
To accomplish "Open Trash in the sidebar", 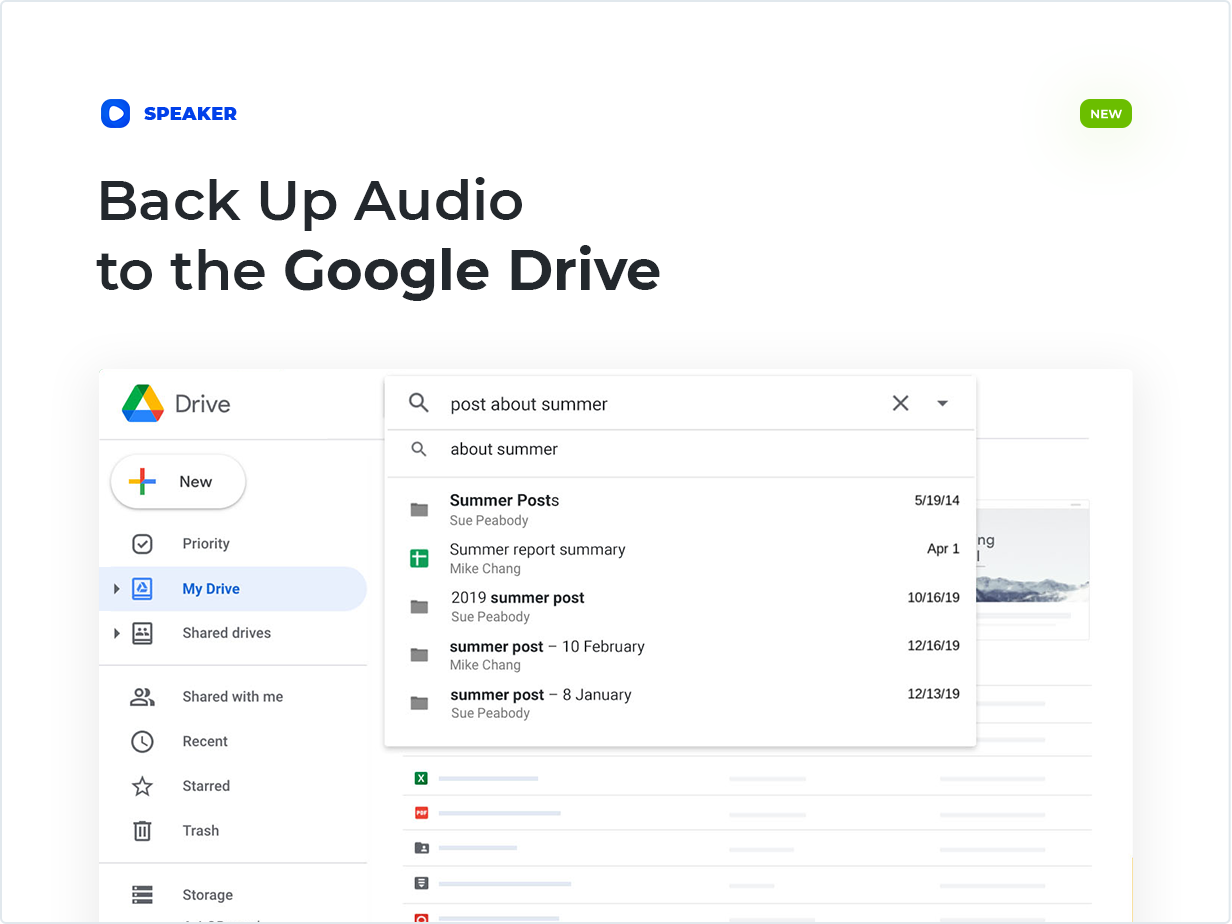I will click(200, 830).
